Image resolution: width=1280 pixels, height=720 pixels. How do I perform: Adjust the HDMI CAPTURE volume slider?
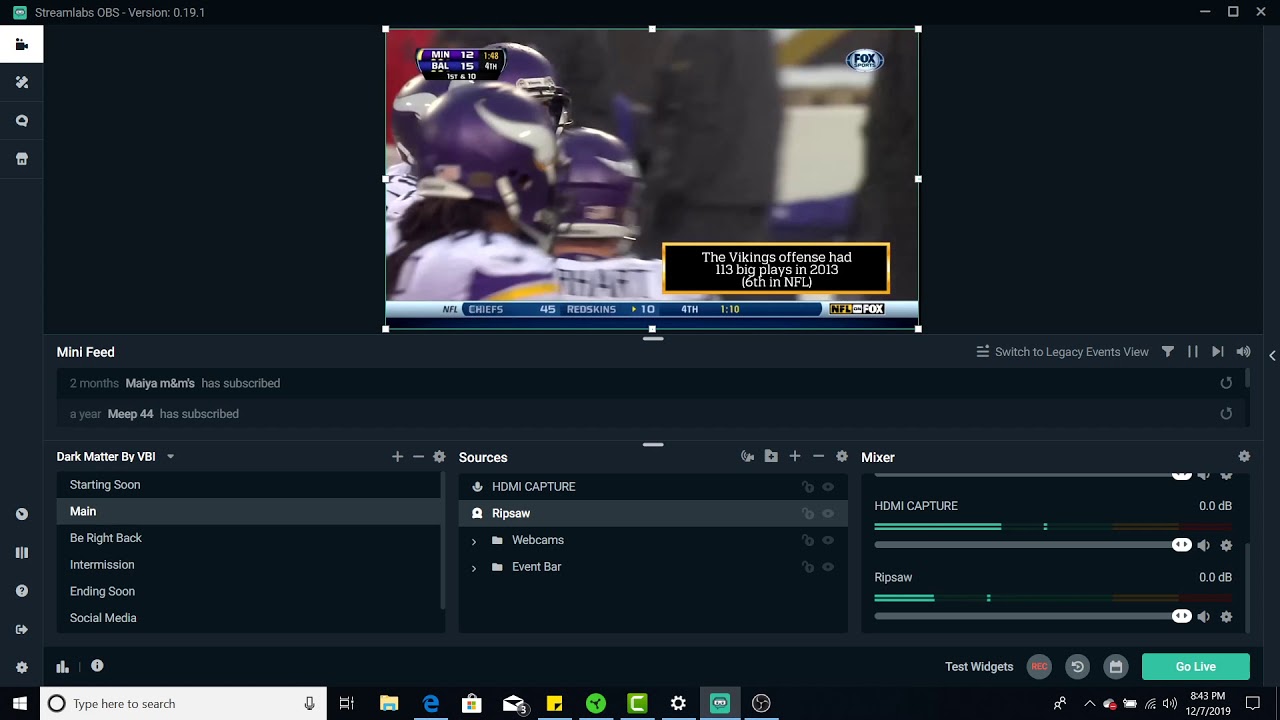tap(1033, 545)
